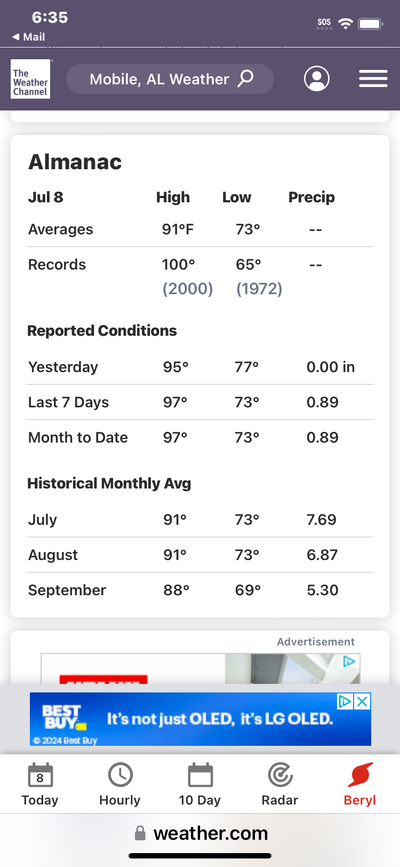Open The Weather Channel logo home
The image size is (400, 867).
(x=30, y=79)
